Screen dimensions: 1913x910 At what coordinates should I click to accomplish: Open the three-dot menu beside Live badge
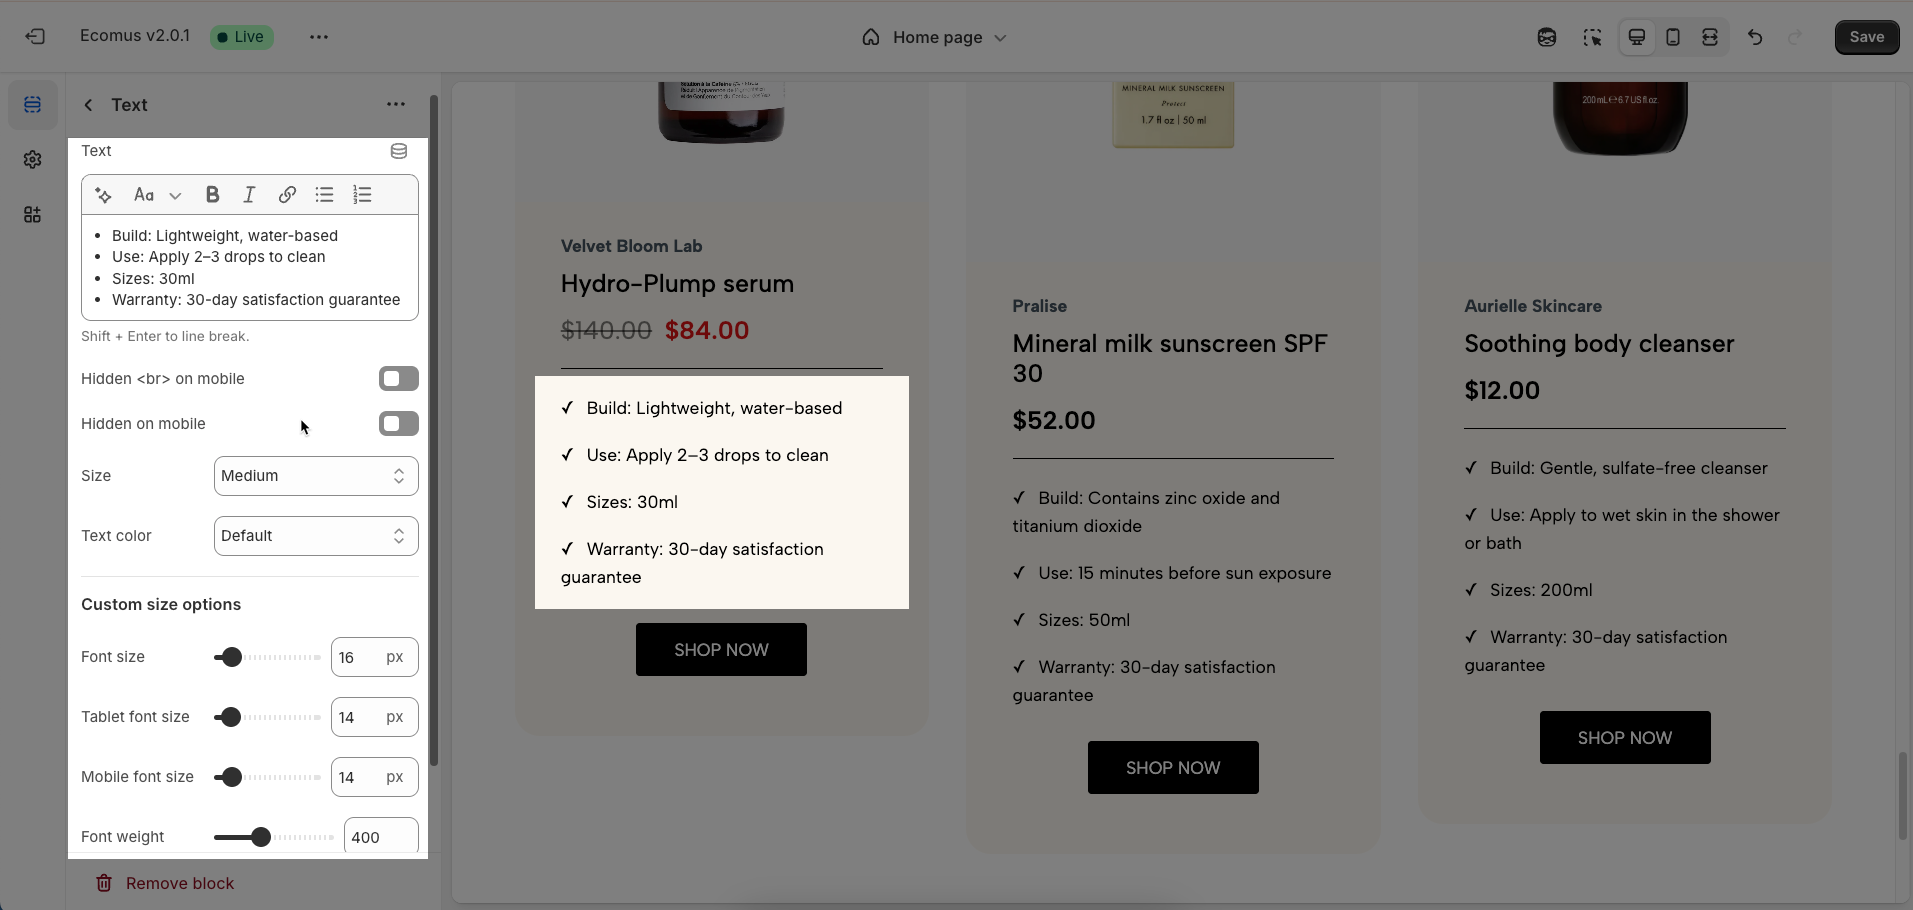(319, 37)
